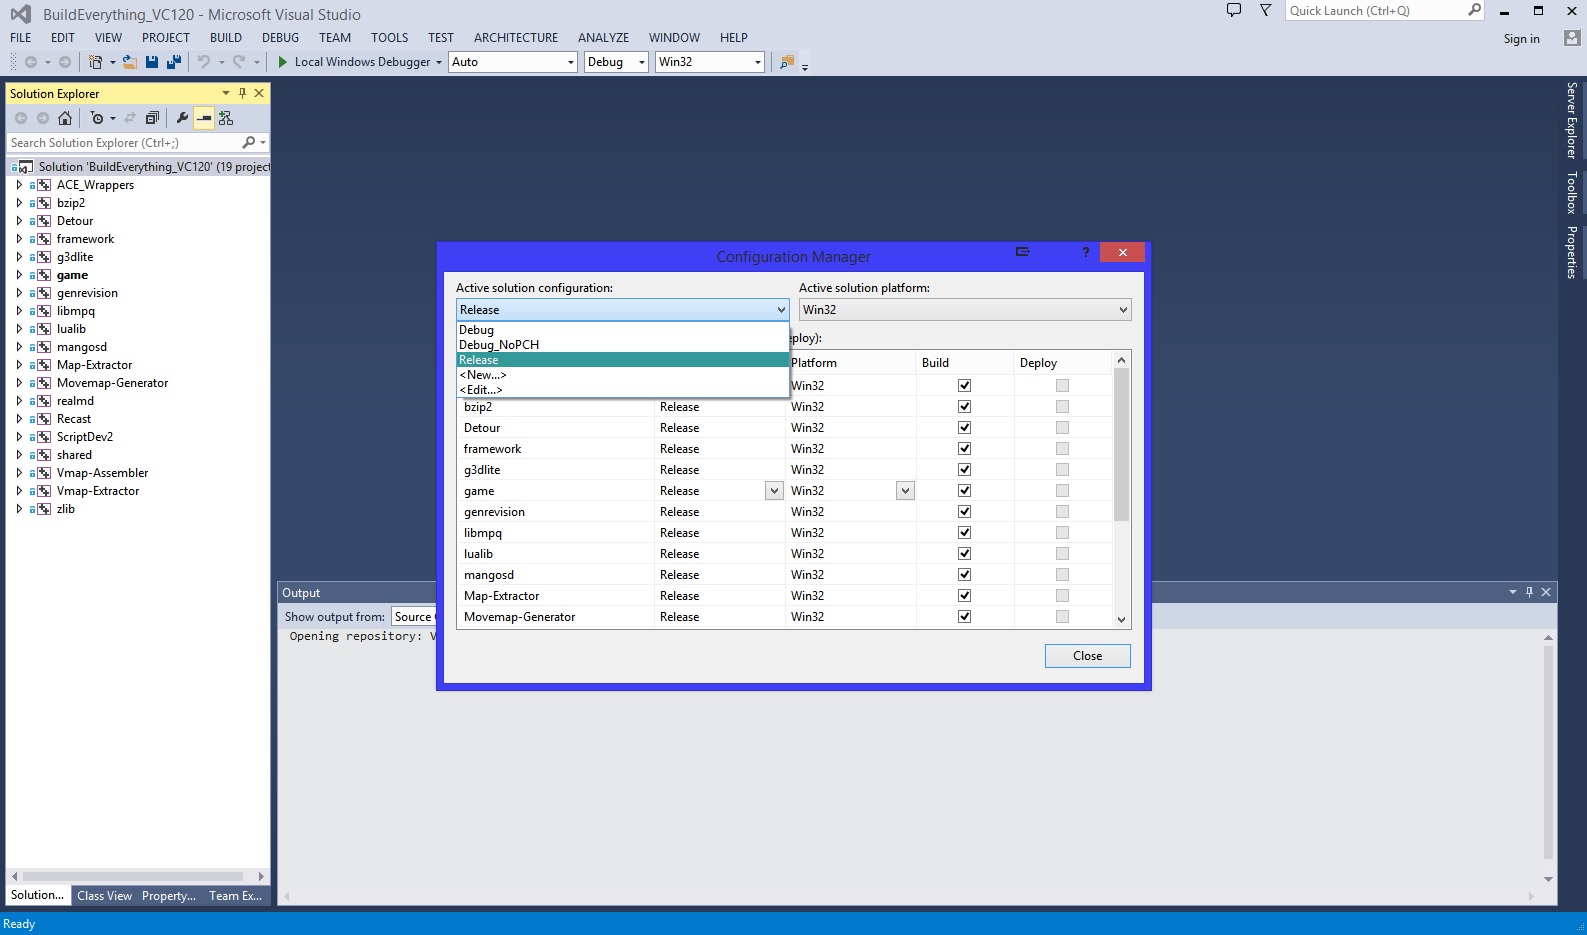
Task: Open Active solution platform Win32 dropdown
Action: (x=965, y=310)
